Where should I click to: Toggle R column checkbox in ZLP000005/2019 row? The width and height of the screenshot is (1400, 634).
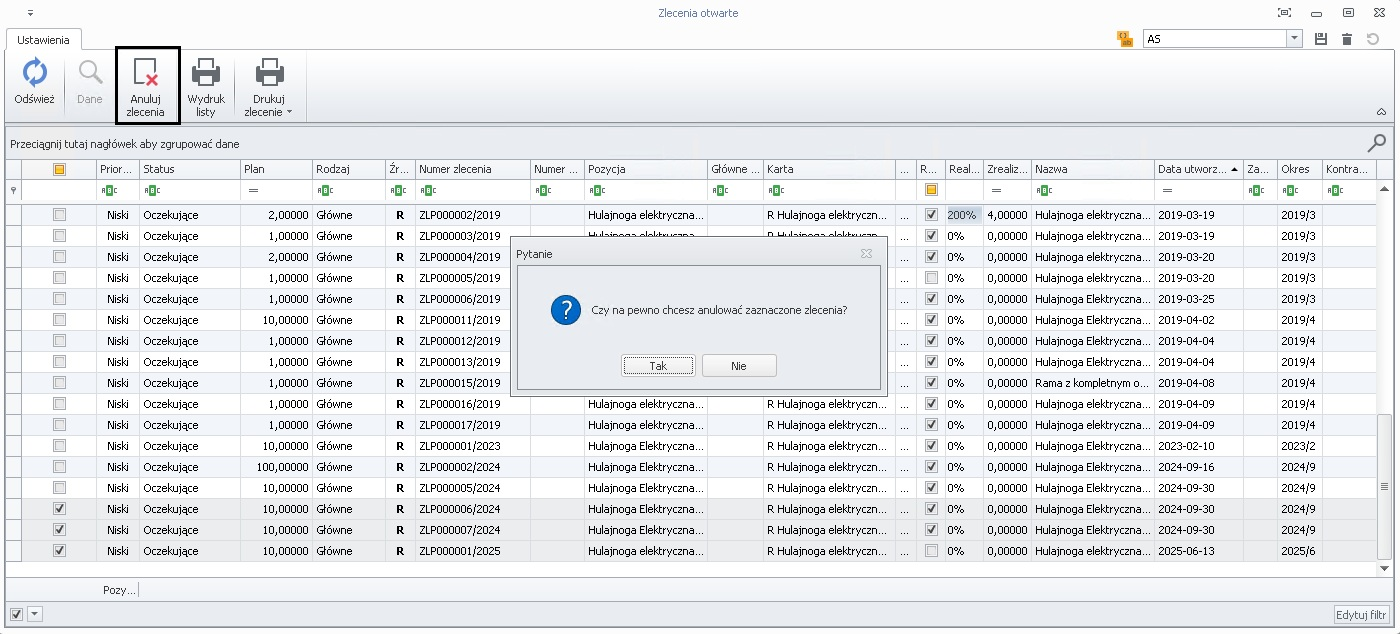tap(931, 278)
